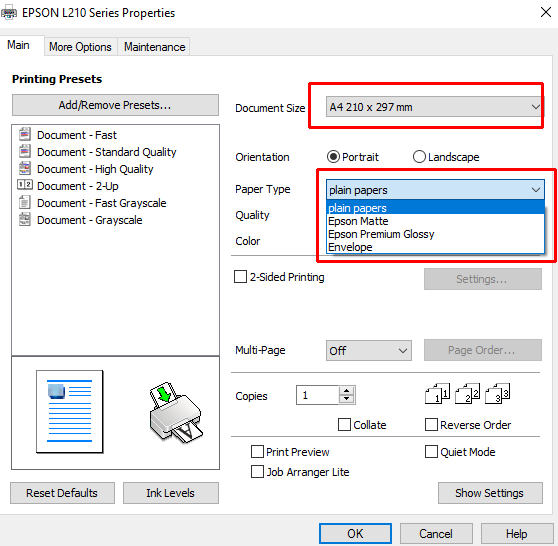The height and width of the screenshot is (546, 558).
Task: Increase copies with the up arrow
Action: pos(346,390)
